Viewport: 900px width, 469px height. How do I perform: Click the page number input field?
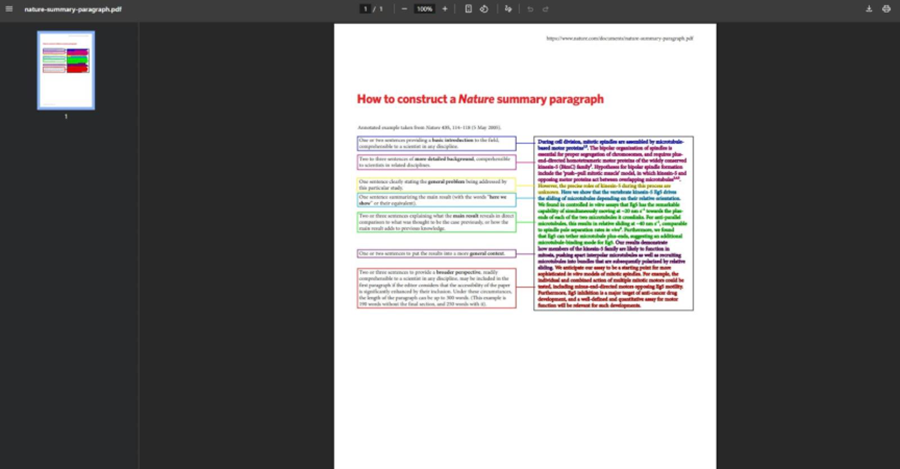pyautogui.click(x=365, y=9)
